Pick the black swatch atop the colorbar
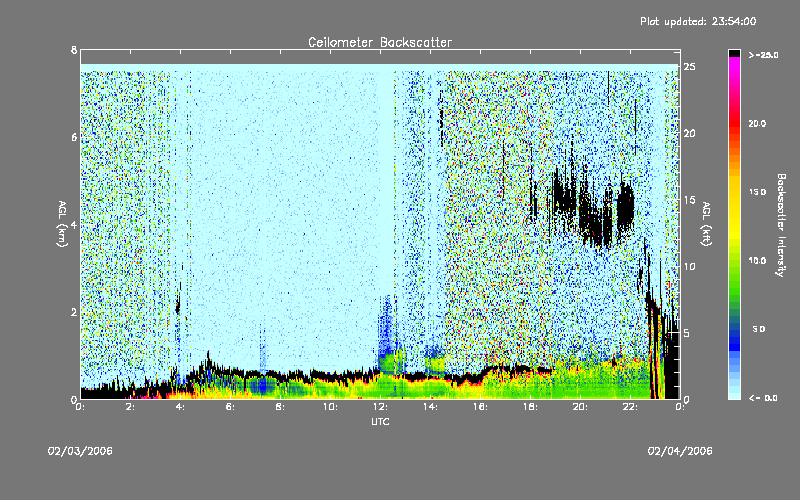This screenshot has height=500, width=800. (x=734, y=53)
